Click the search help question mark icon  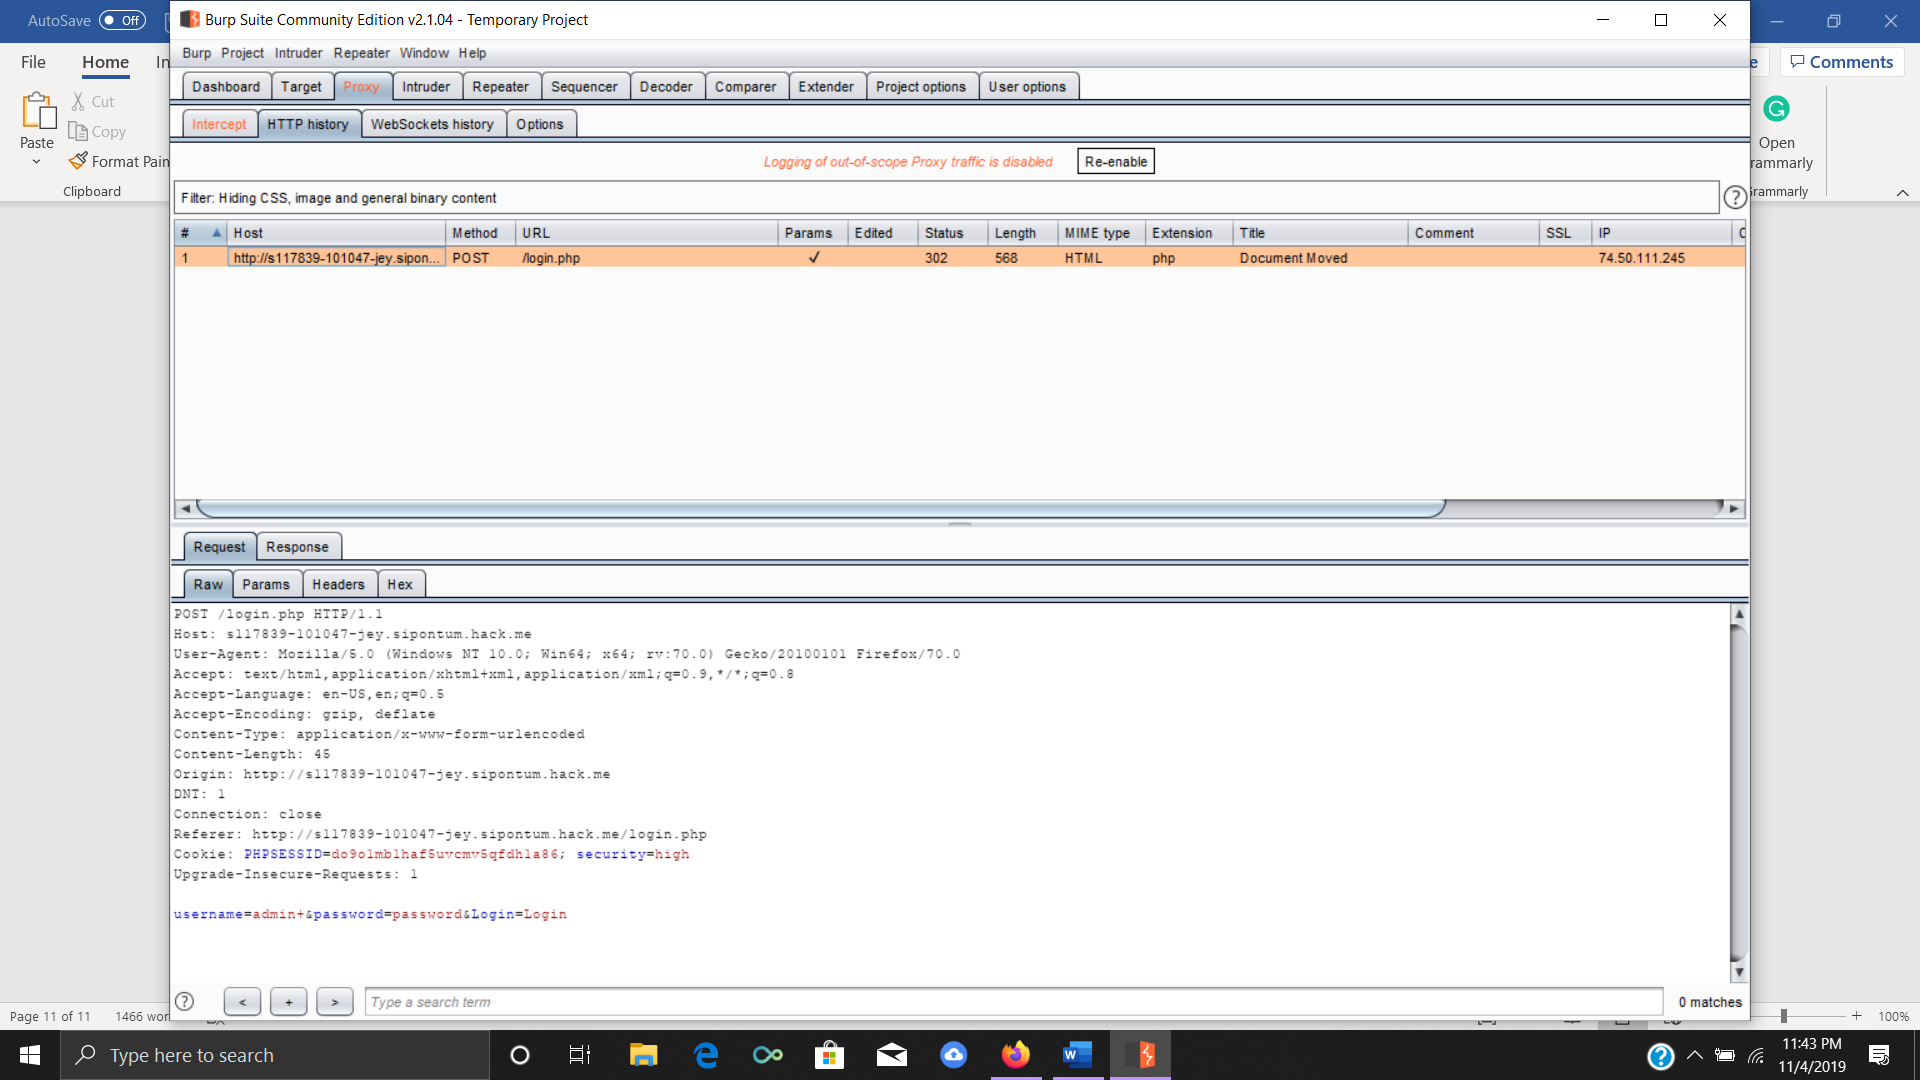(185, 1001)
